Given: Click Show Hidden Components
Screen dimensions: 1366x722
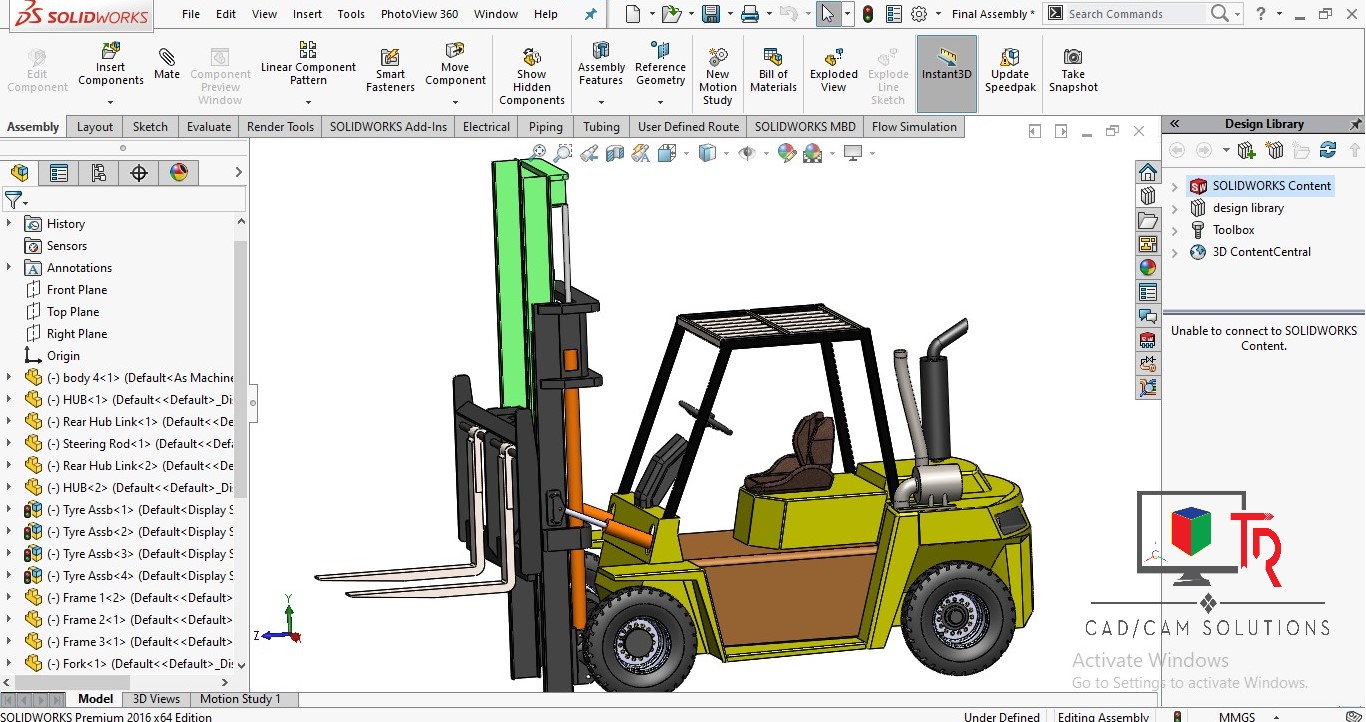Looking at the screenshot, I should coord(532,76).
